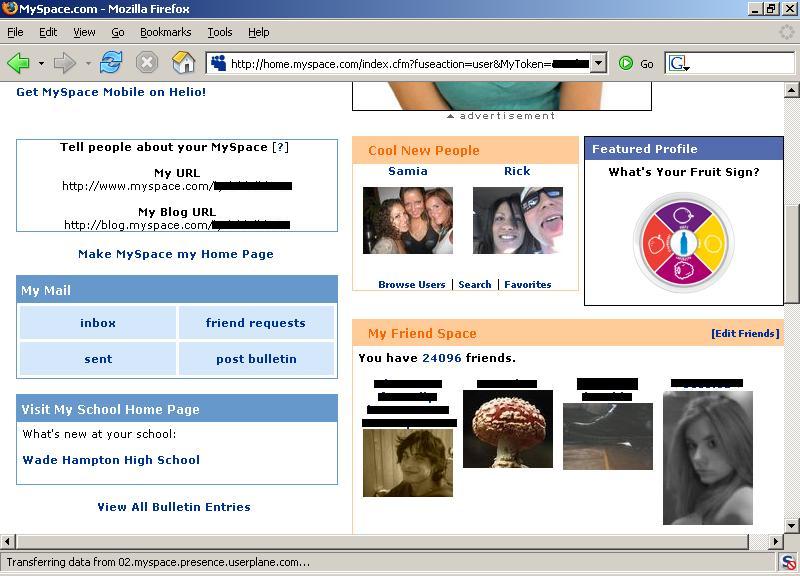The height and width of the screenshot is (576, 800).
Task: Open the Edit menu
Action: click(48, 32)
